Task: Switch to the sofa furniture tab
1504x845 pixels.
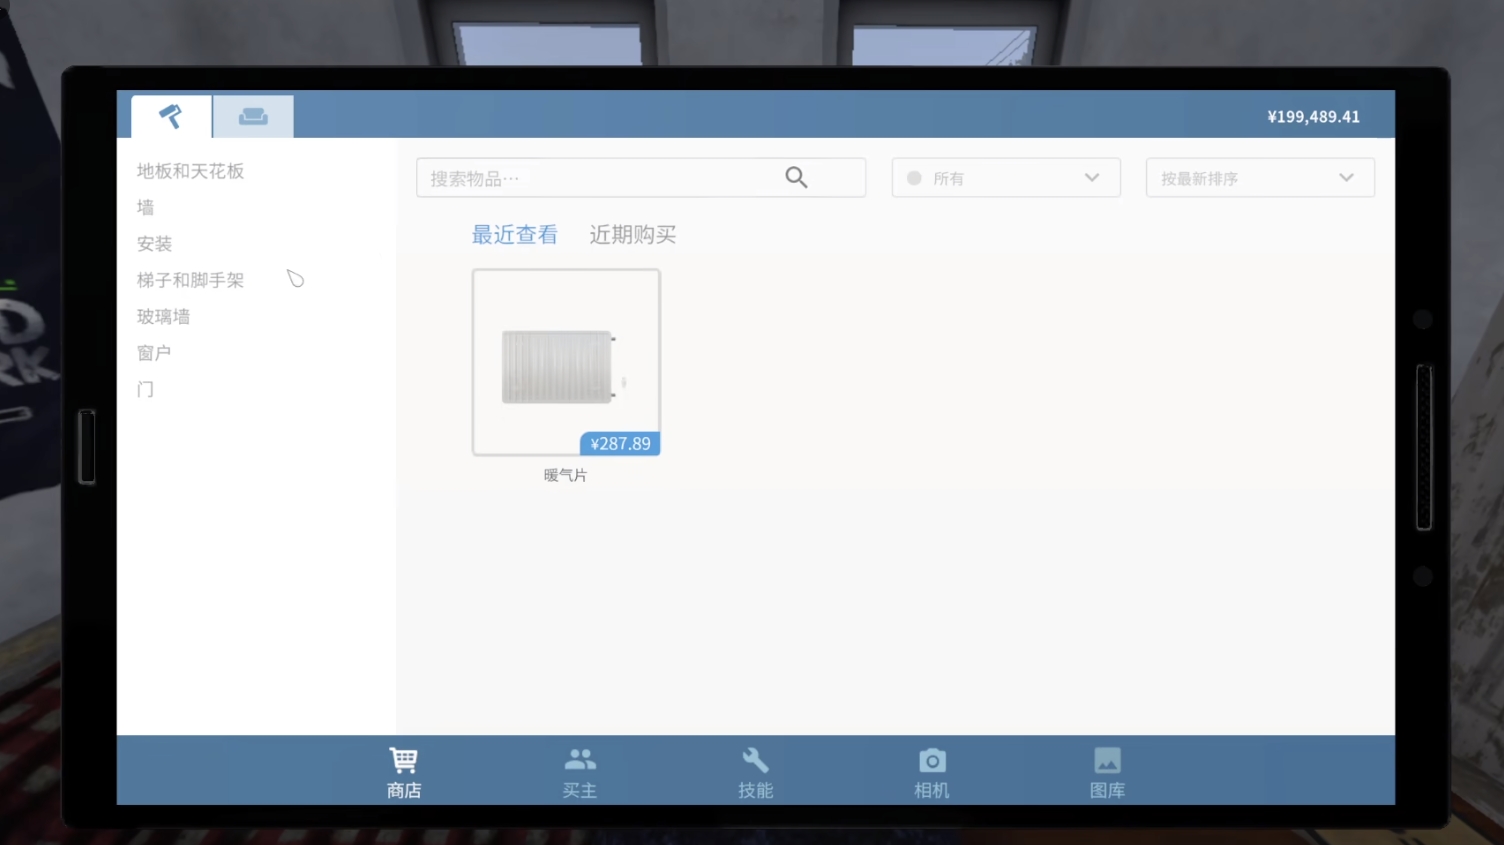Action: 253,117
